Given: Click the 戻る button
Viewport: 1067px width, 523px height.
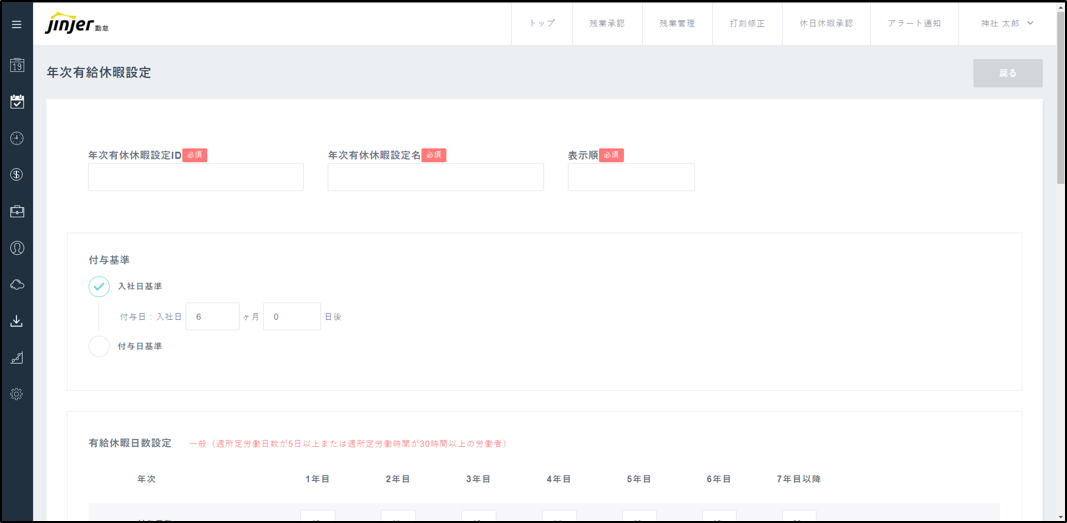Looking at the screenshot, I should pyautogui.click(x=1007, y=73).
